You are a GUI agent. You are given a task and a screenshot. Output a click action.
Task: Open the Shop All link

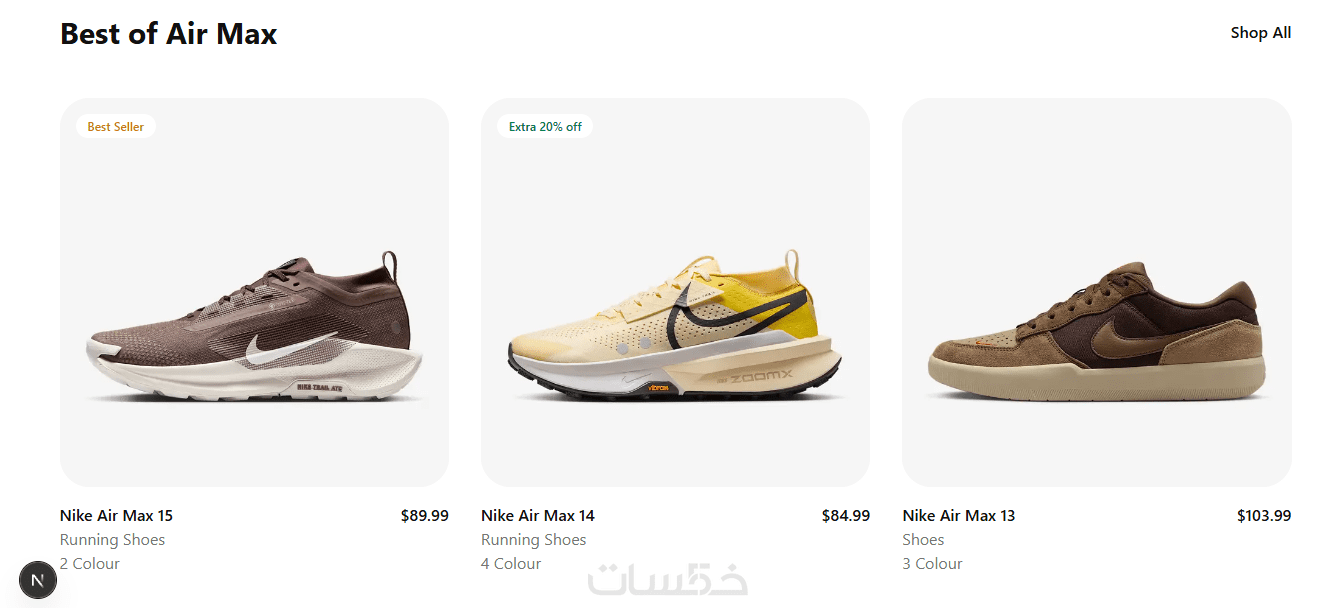[x=1261, y=33]
